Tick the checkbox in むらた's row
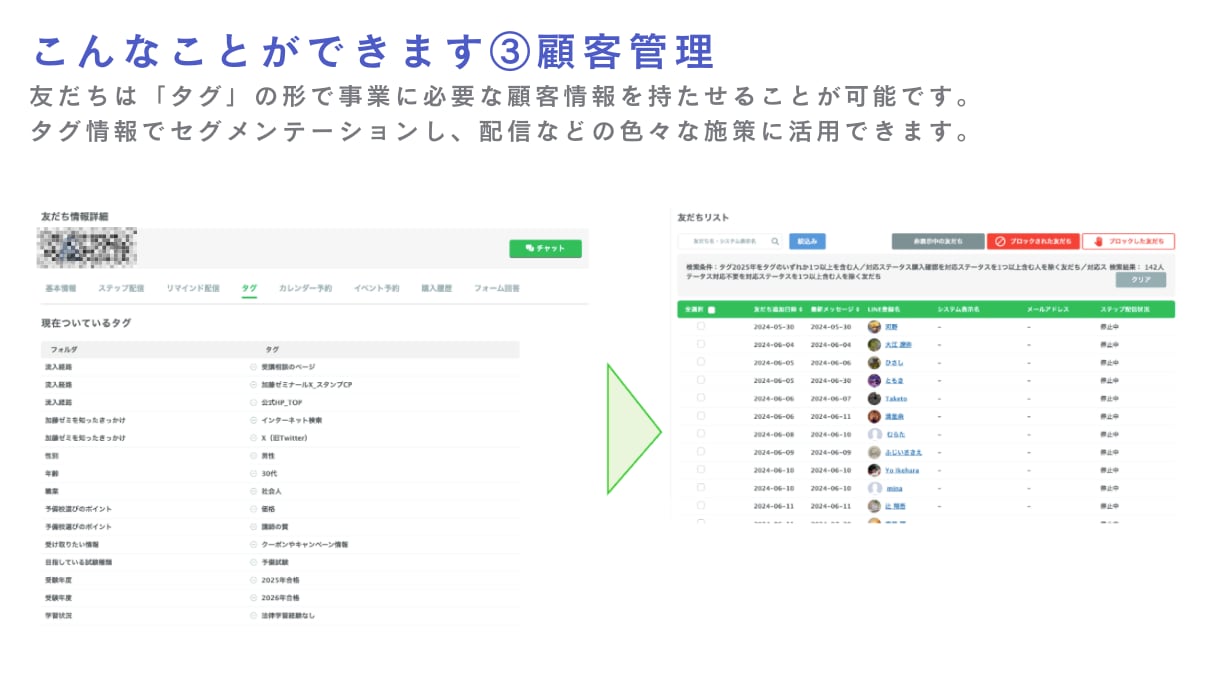Viewport: 1220px width, 686px height. pyautogui.click(x=701, y=435)
